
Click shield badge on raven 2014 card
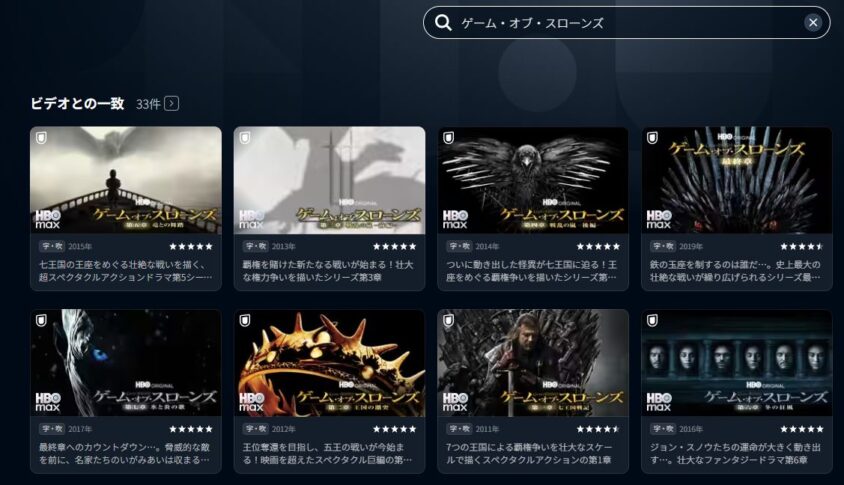pos(448,138)
